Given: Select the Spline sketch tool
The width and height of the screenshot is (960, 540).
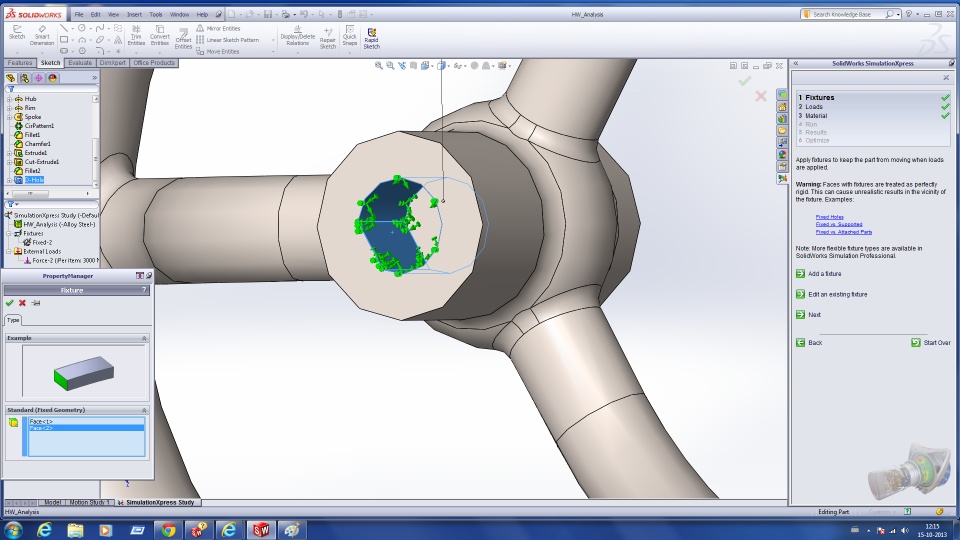Looking at the screenshot, I should [x=100, y=28].
